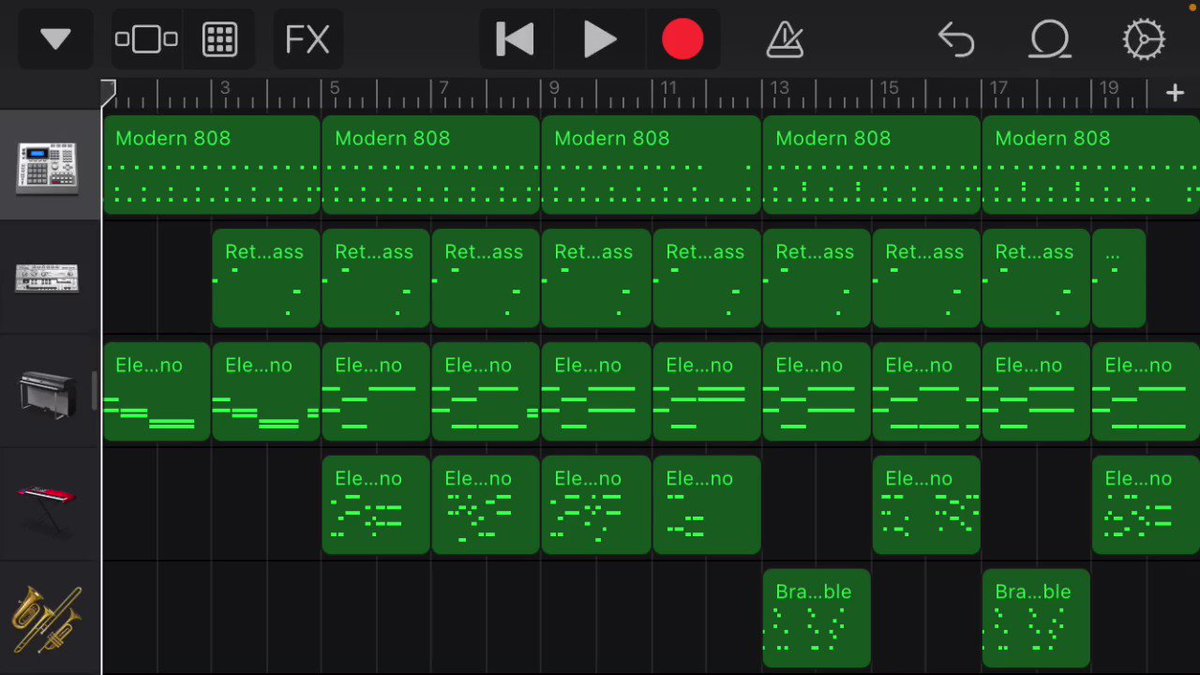The width and height of the screenshot is (1200, 675).
Task: Tap bar 19 on the ruler
Action: 1108,88
